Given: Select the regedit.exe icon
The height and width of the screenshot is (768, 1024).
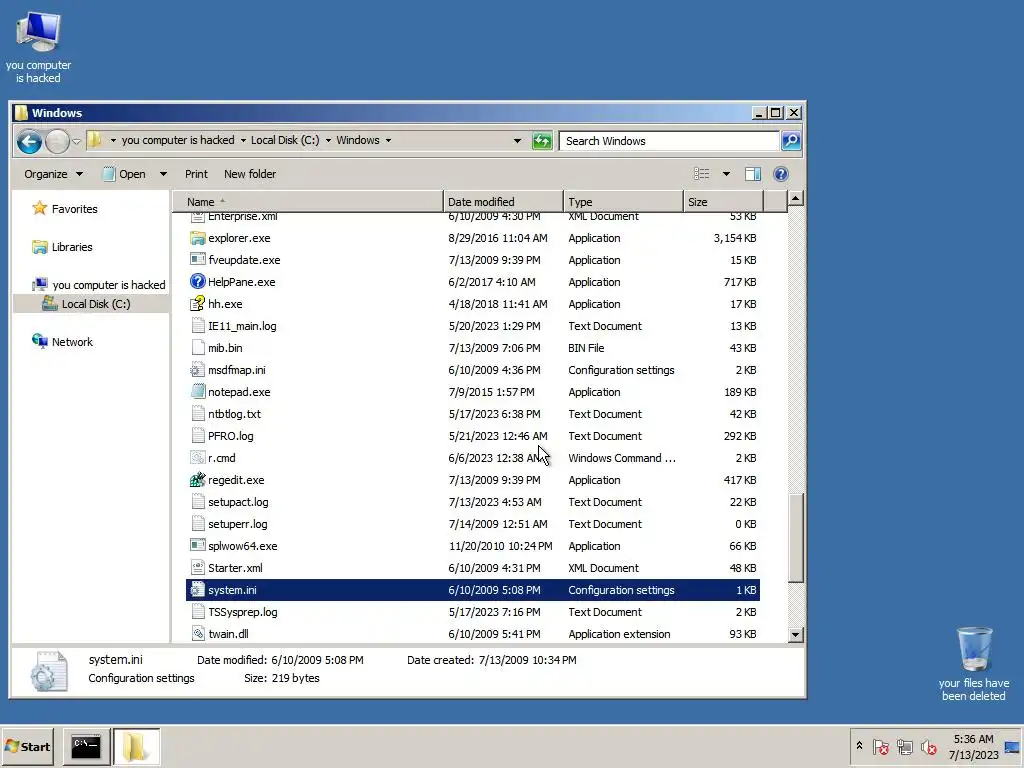Looking at the screenshot, I should coord(197,479).
